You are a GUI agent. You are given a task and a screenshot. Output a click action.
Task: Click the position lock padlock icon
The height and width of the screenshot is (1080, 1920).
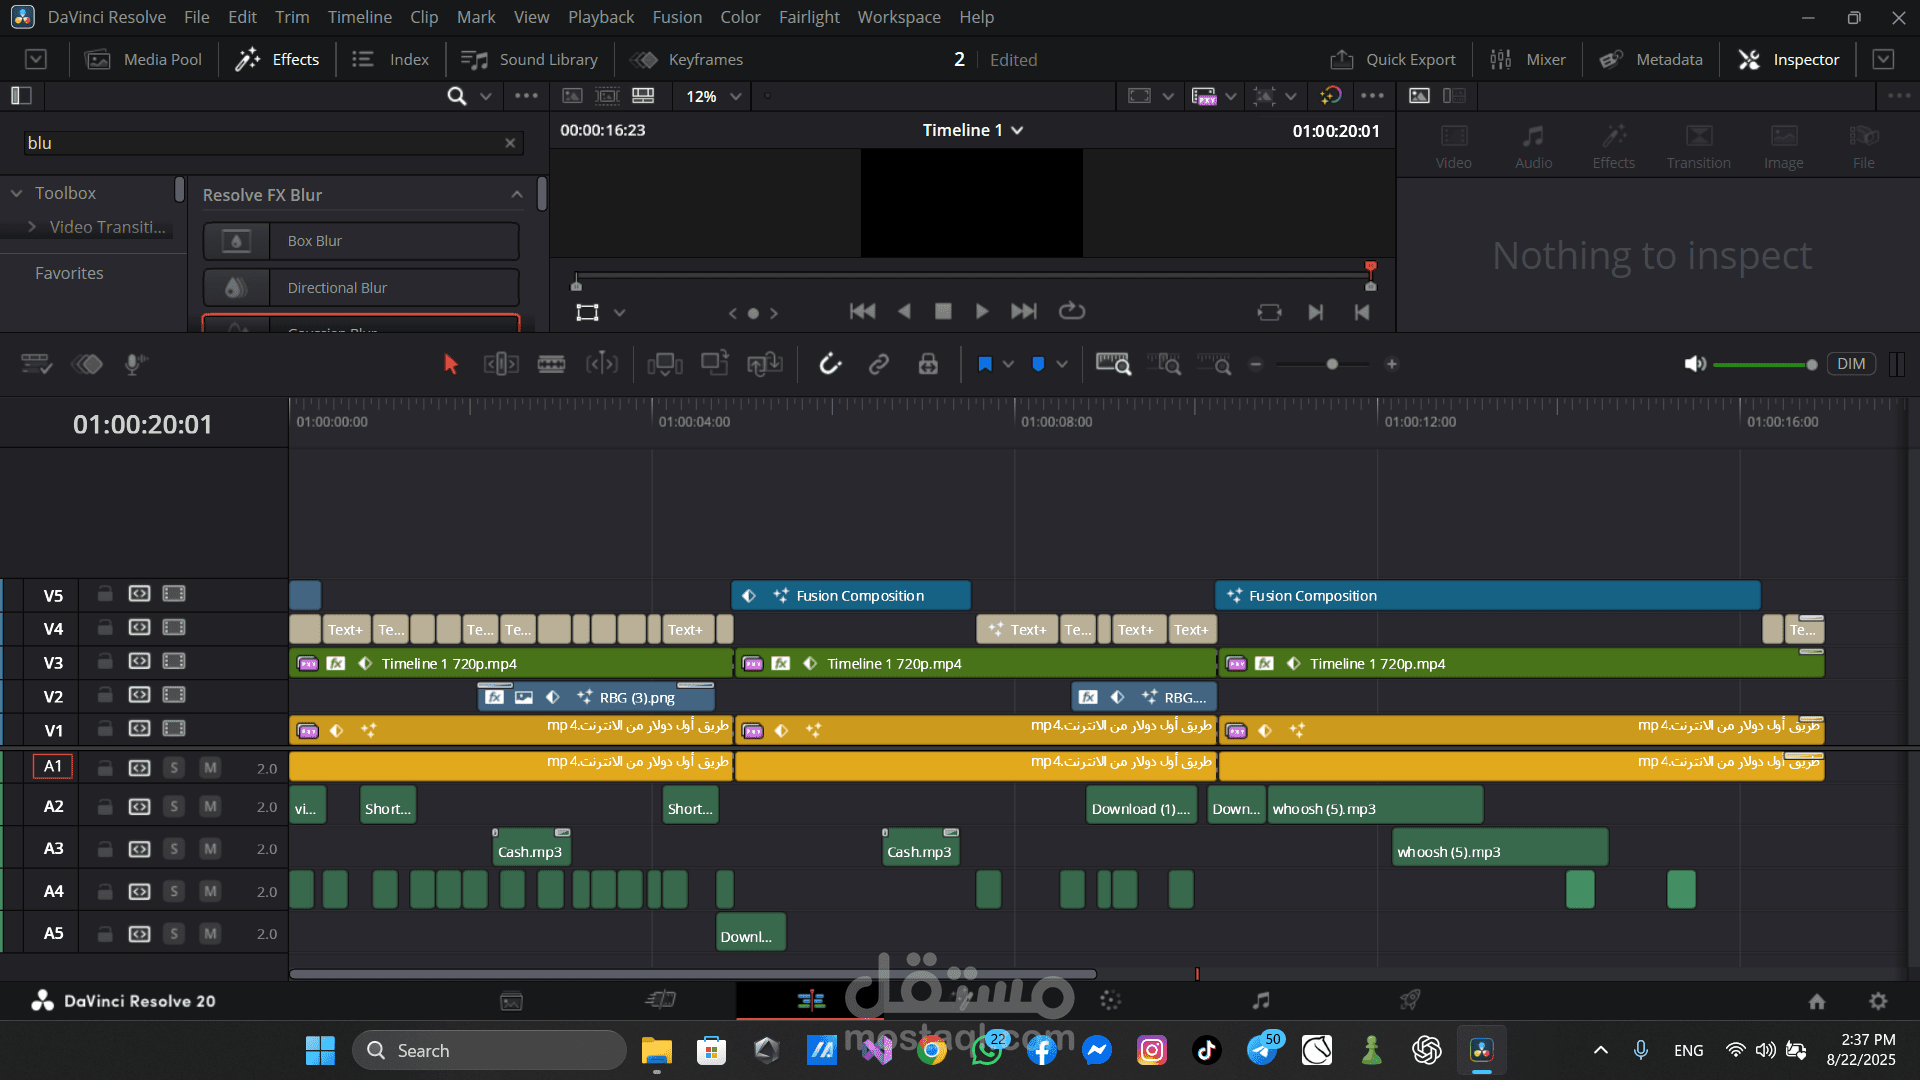(928, 364)
